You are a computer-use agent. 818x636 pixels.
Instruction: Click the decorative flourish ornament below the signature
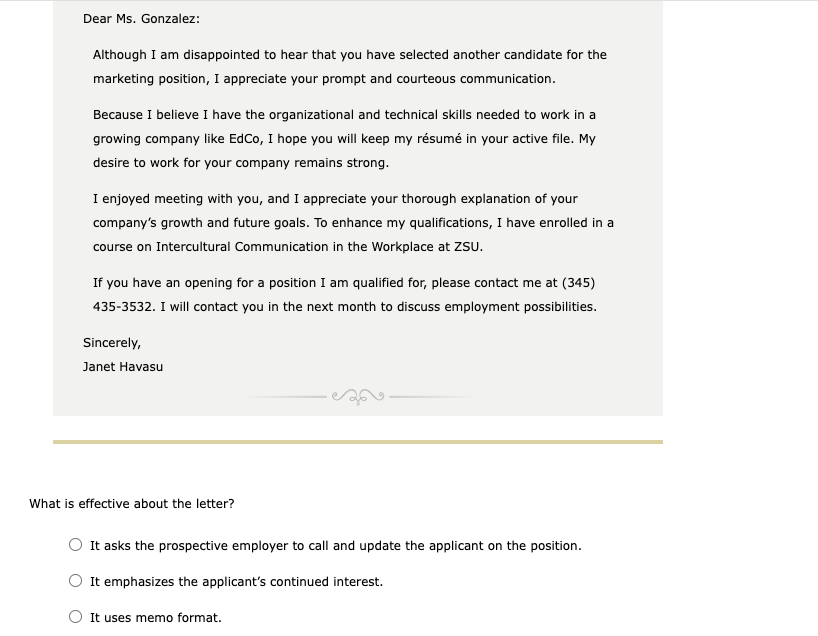357,397
